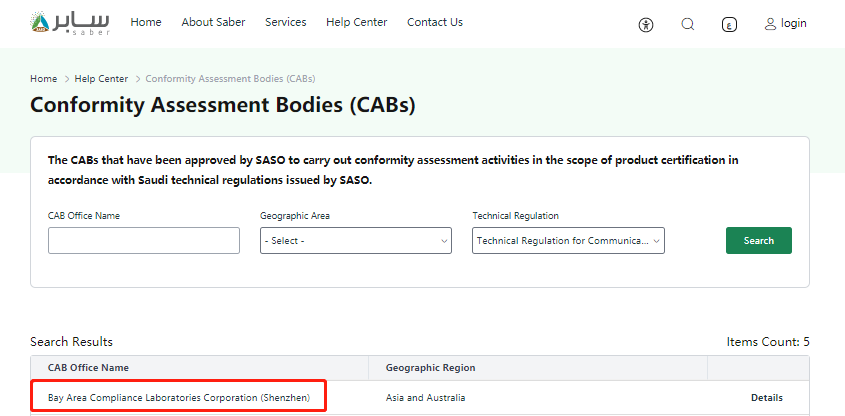
Task: Expand the Geographic Area dropdown
Action: pyautogui.click(x=356, y=241)
